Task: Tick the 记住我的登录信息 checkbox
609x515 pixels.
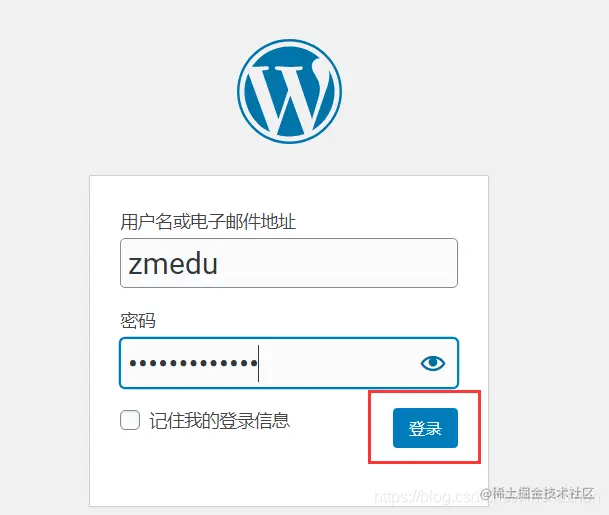Action: coord(130,420)
